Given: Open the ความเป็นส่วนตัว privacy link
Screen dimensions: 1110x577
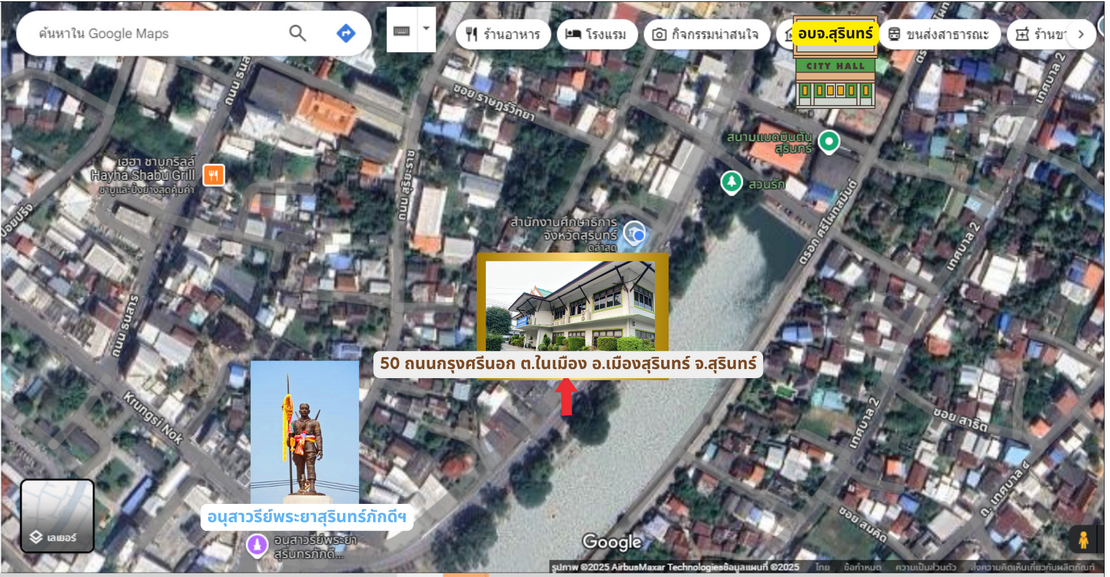Looking at the screenshot, I should [926, 567].
